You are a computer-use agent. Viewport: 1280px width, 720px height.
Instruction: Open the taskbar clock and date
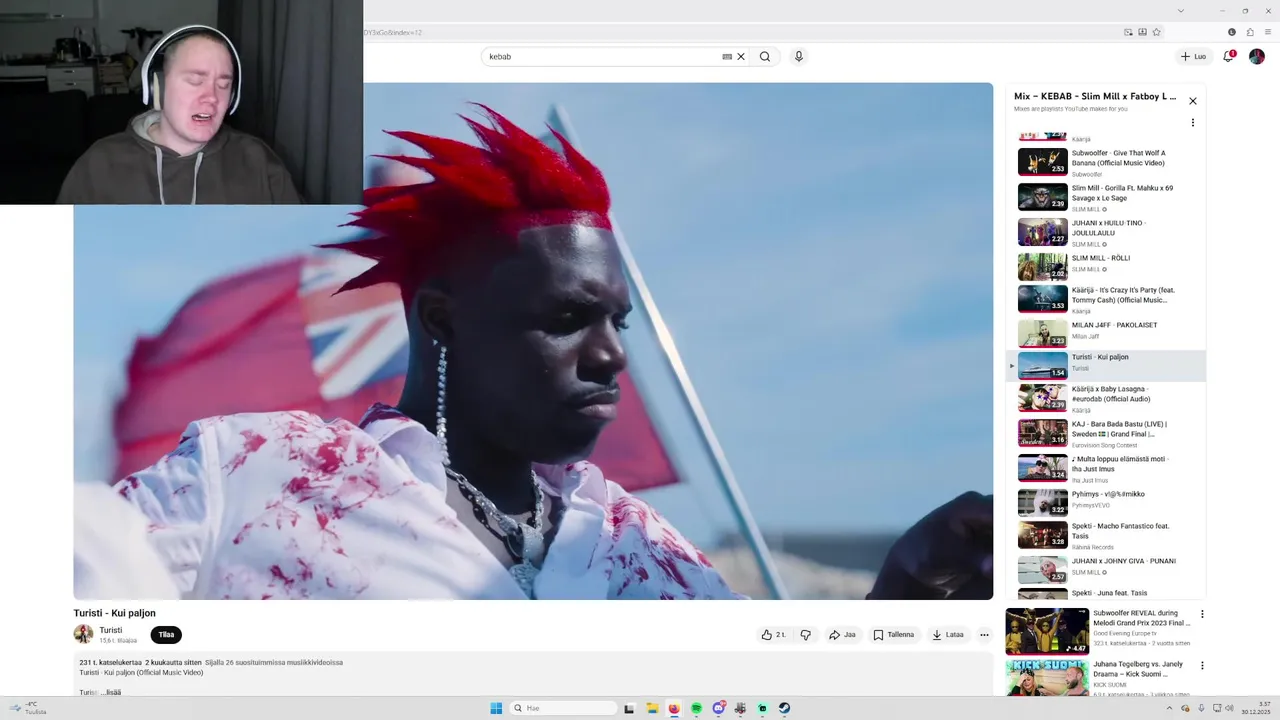1256,708
